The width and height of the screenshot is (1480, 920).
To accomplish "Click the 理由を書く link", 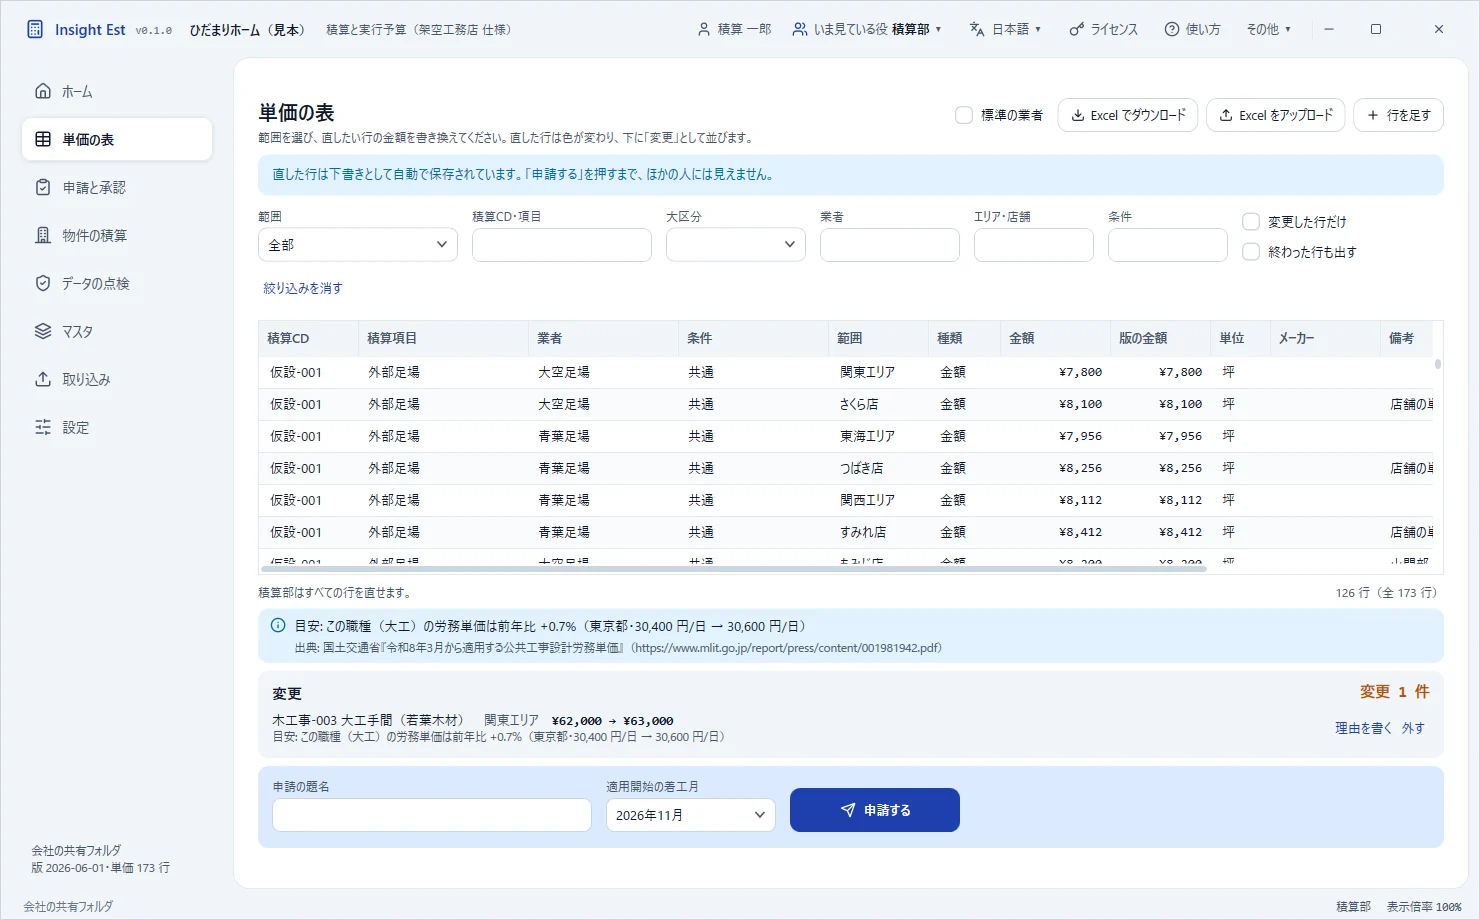I will pyautogui.click(x=1363, y=728).
